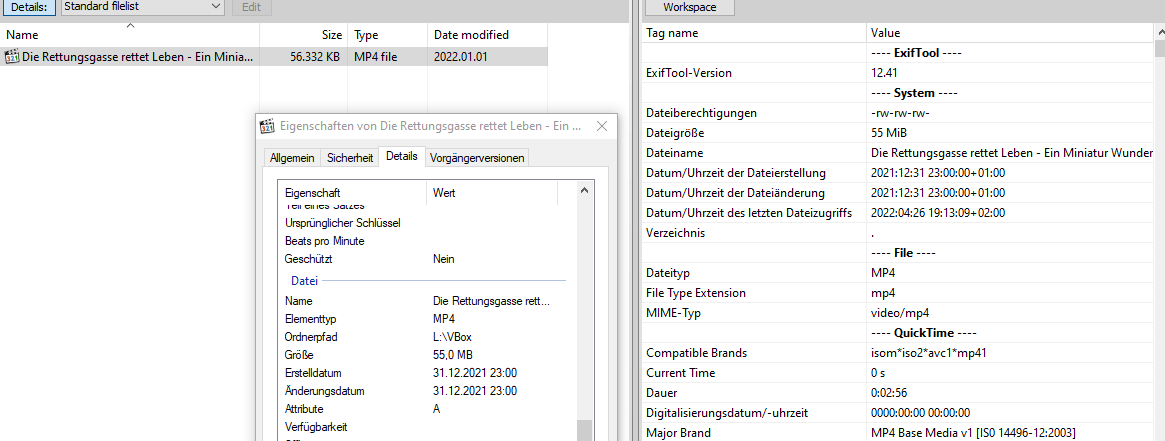This screenshot has height=441, width=1165.
Task: Open the Standard filelist dropdown
Action: click(143, 7)
